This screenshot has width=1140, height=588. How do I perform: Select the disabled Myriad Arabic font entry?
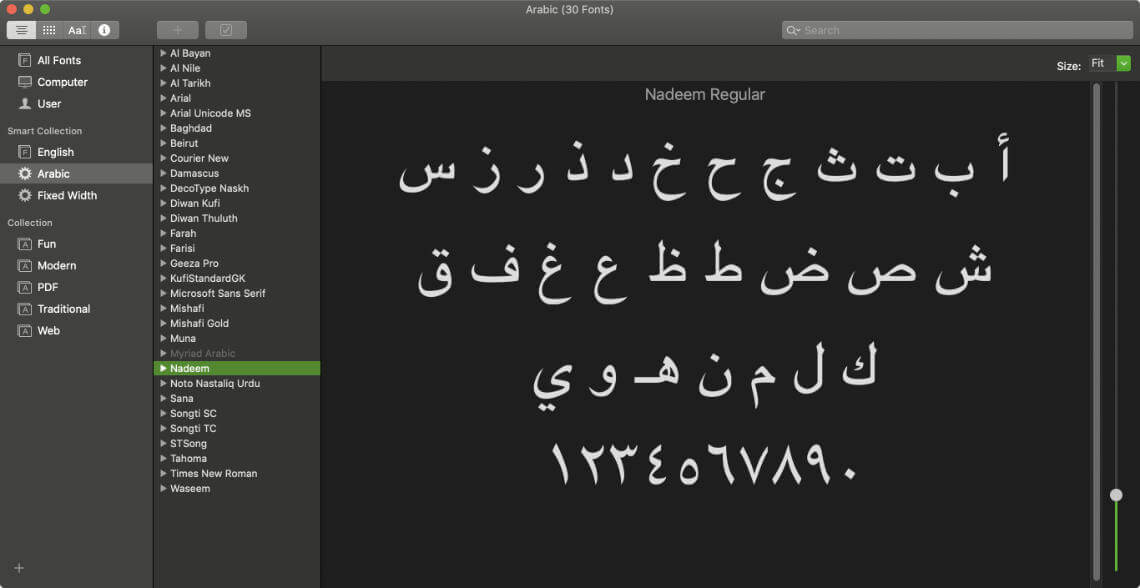(x=200, y=353)
